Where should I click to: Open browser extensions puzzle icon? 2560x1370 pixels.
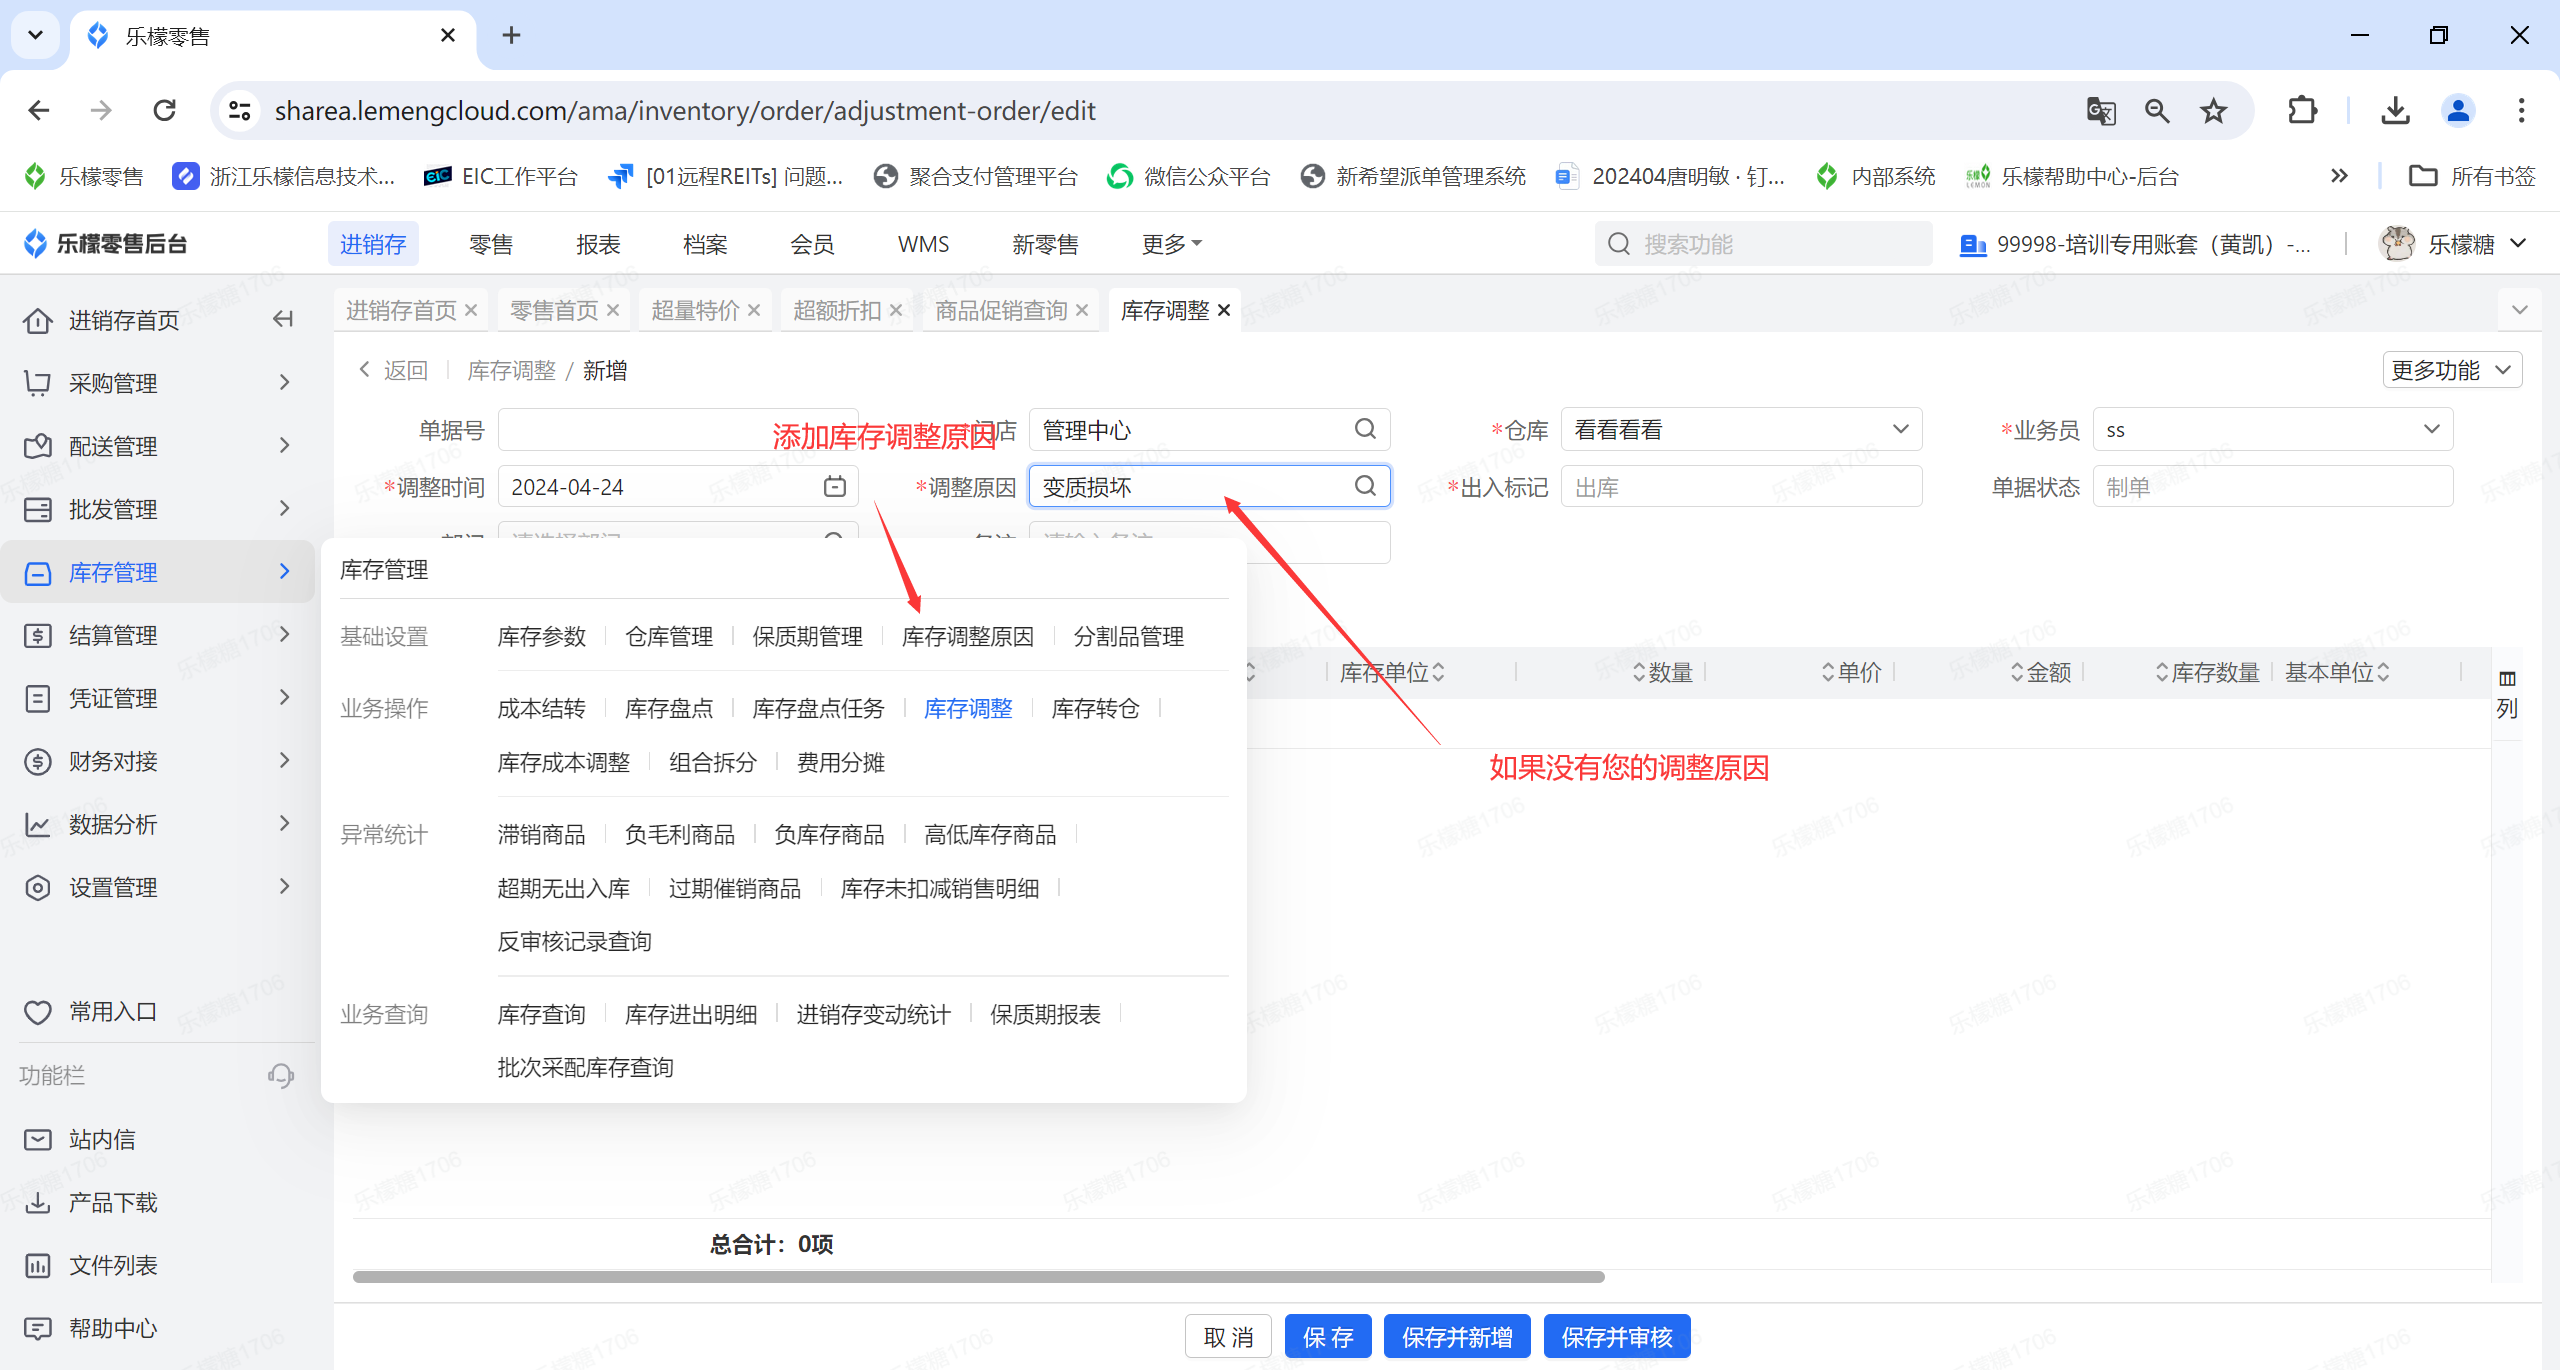click(2302, 111)
